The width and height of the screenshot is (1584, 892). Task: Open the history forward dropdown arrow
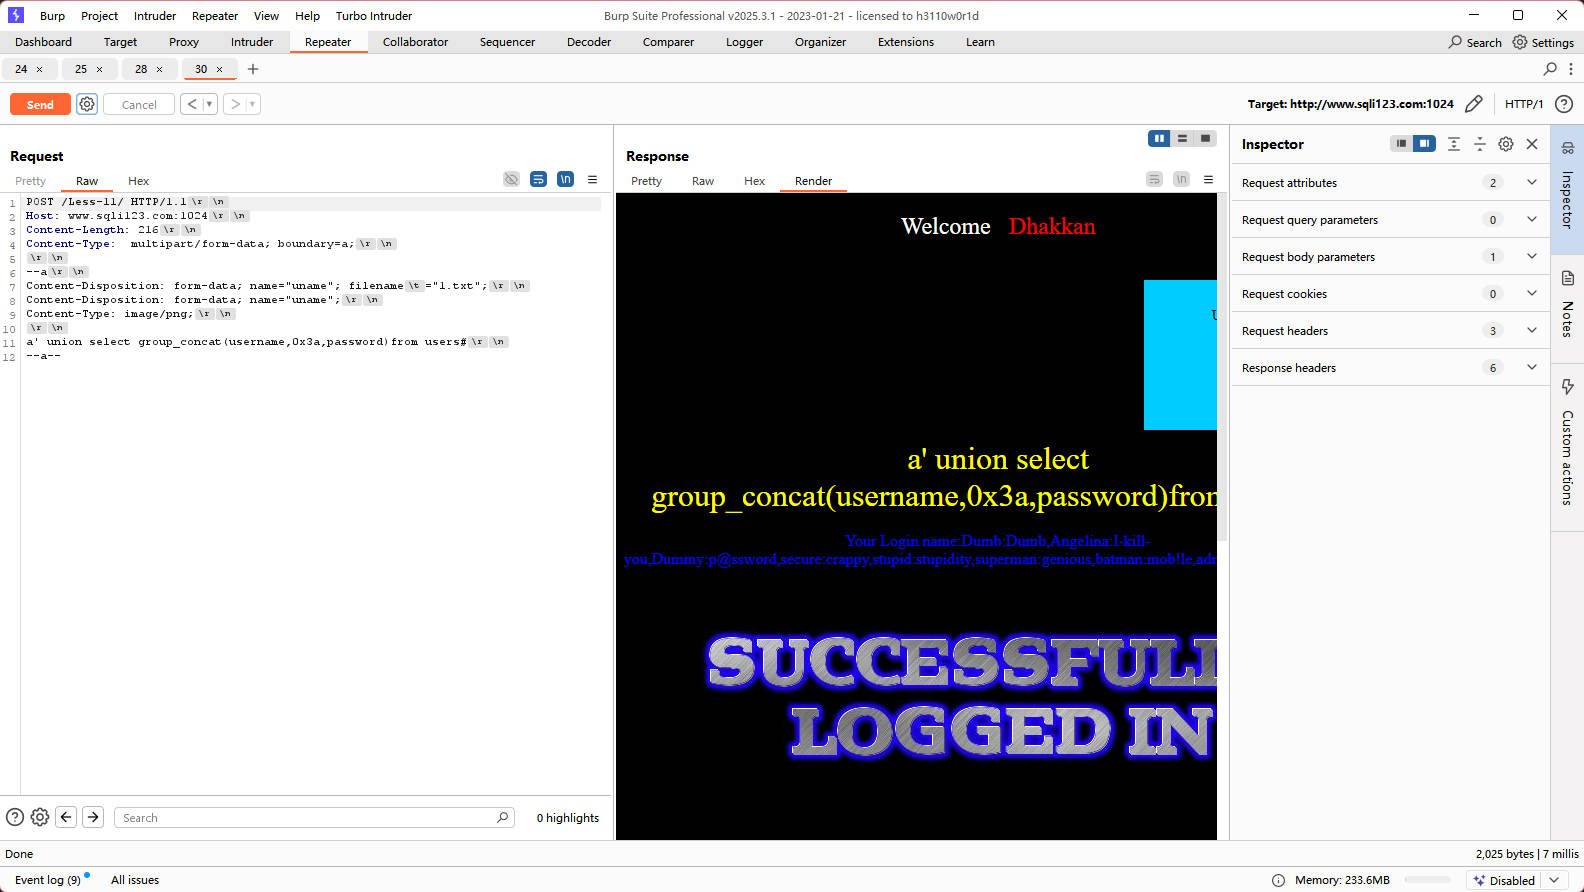tap(253, 104)
